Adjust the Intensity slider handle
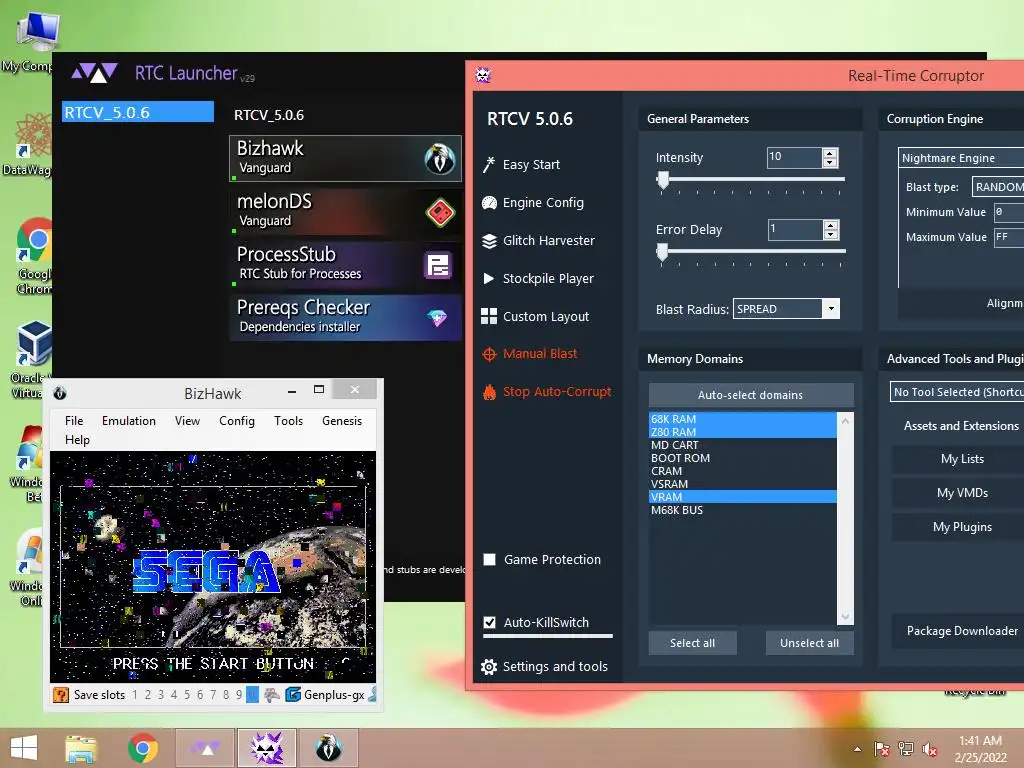 coord(663,180)
